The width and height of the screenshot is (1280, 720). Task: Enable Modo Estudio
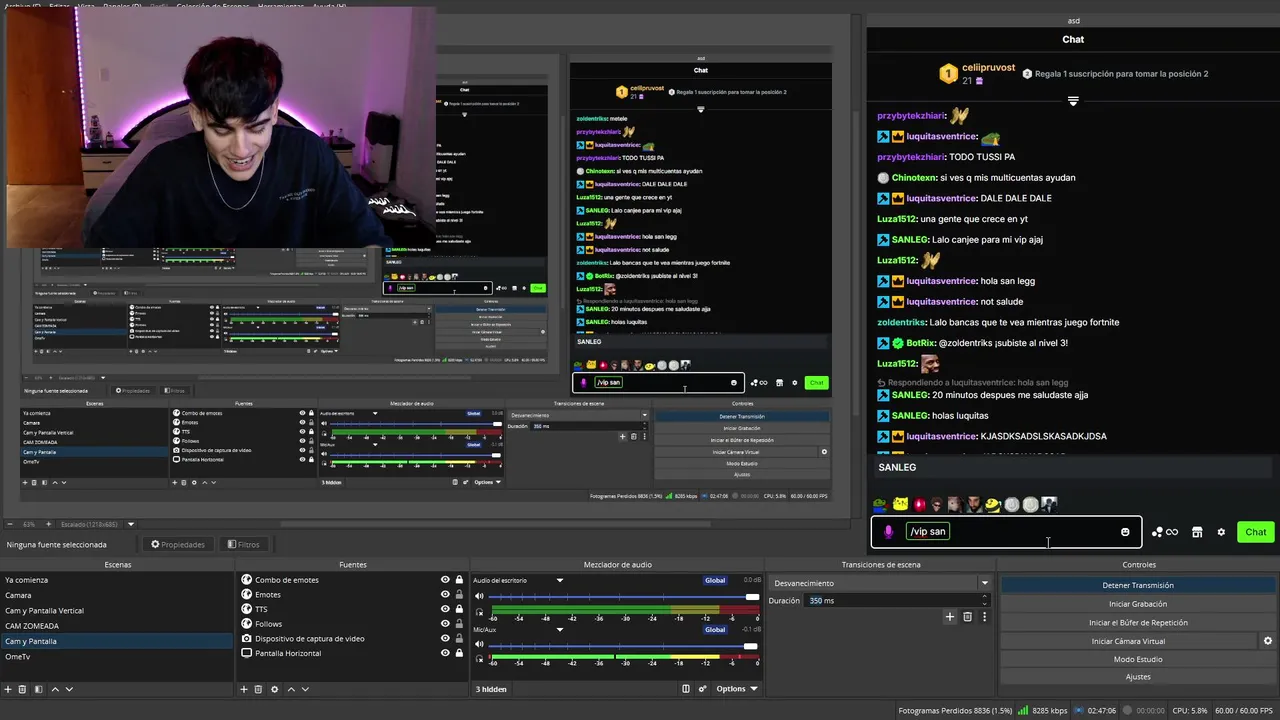tap(1138, 659)
